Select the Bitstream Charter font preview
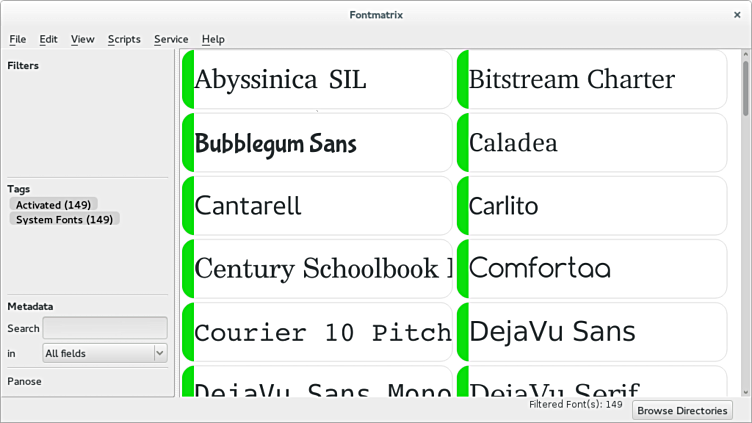The image size is (752, 423). tap(595, 80)
